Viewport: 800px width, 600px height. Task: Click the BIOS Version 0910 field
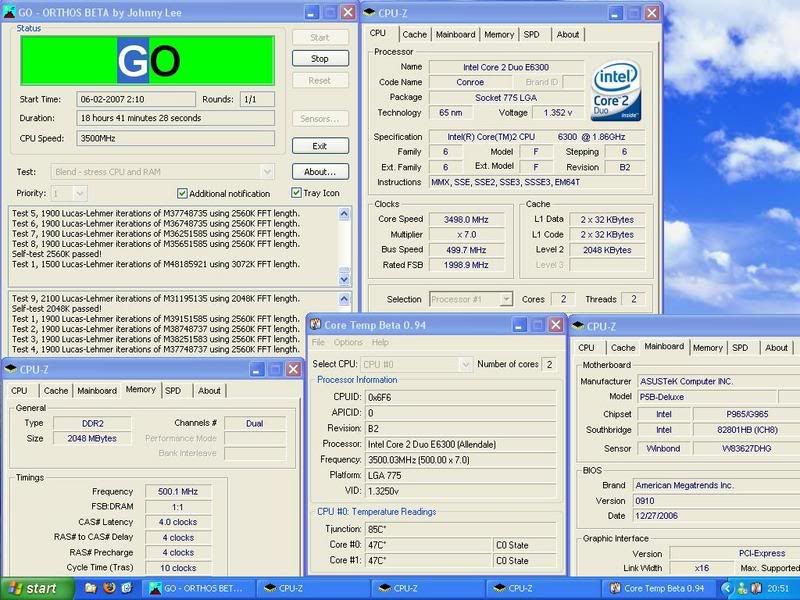716,501
